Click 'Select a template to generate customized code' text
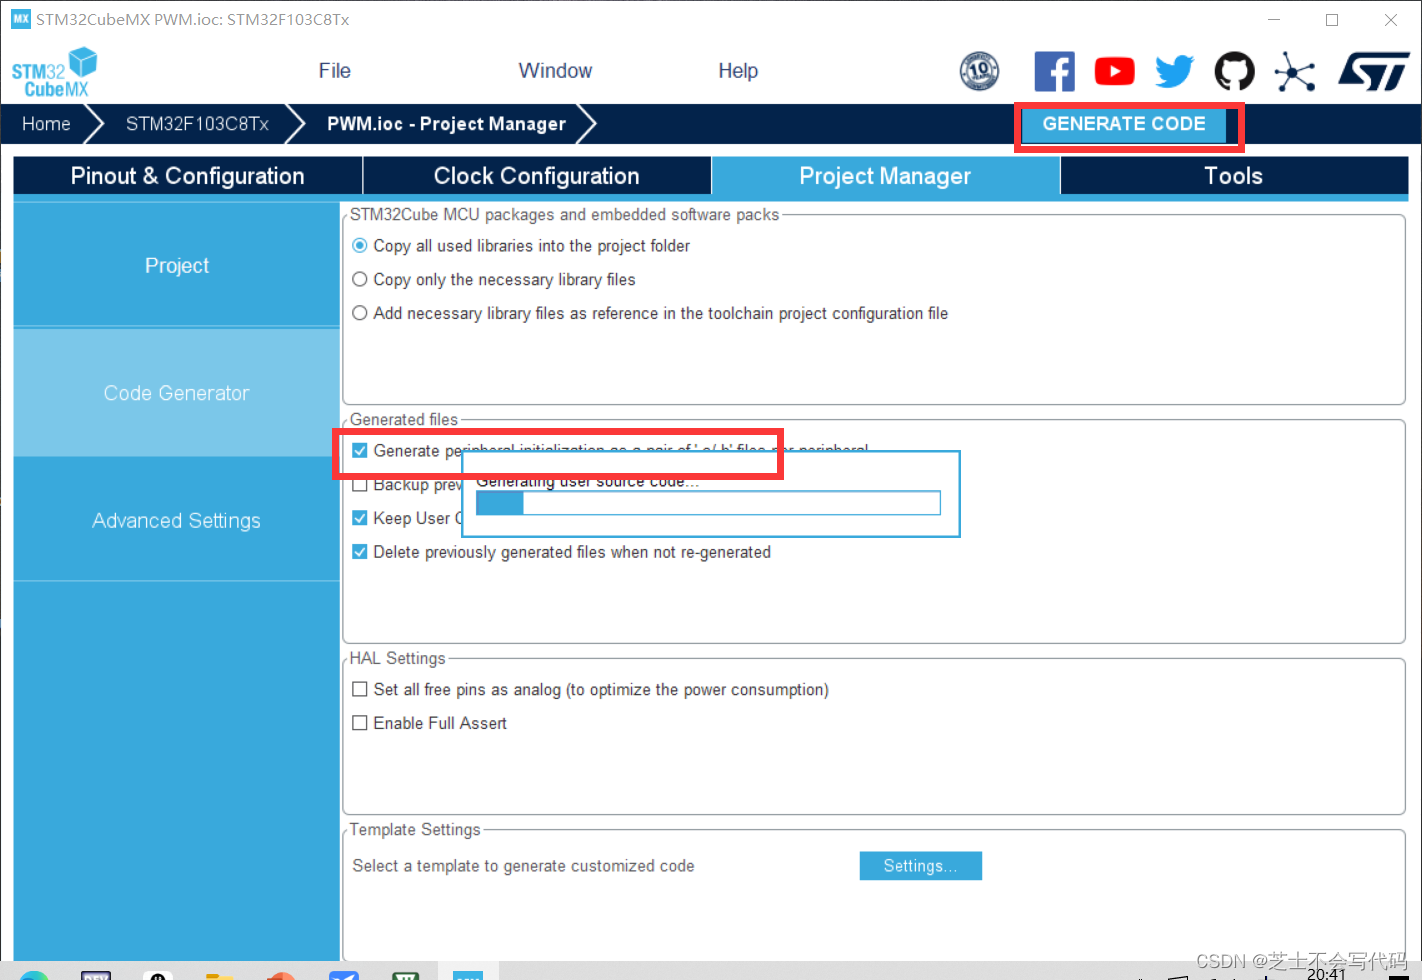The width and height of the screenshot is (1422, 980). (x=523, y=866)
